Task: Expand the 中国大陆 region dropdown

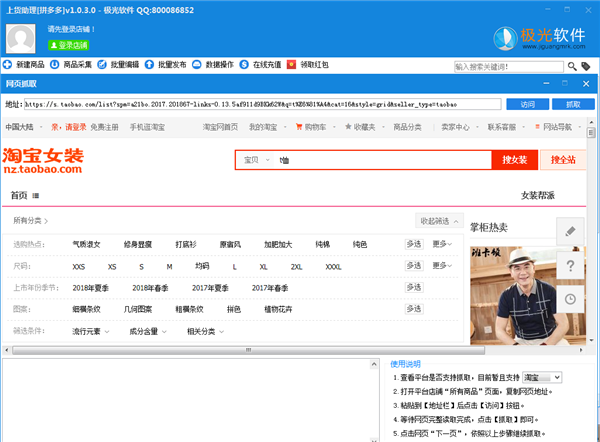Action: point(24,127)
